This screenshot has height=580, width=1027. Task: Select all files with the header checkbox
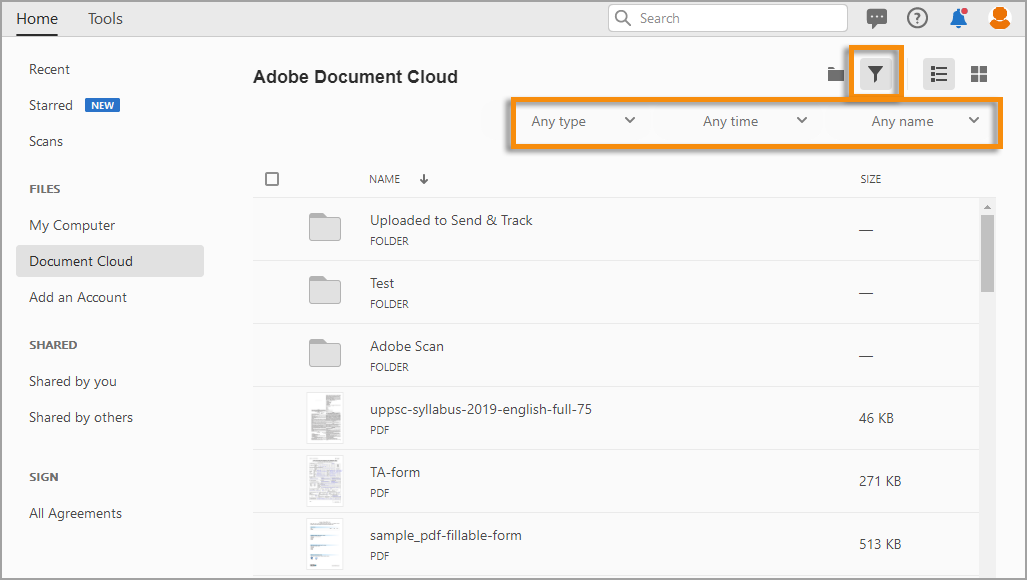tap(271, 178)
